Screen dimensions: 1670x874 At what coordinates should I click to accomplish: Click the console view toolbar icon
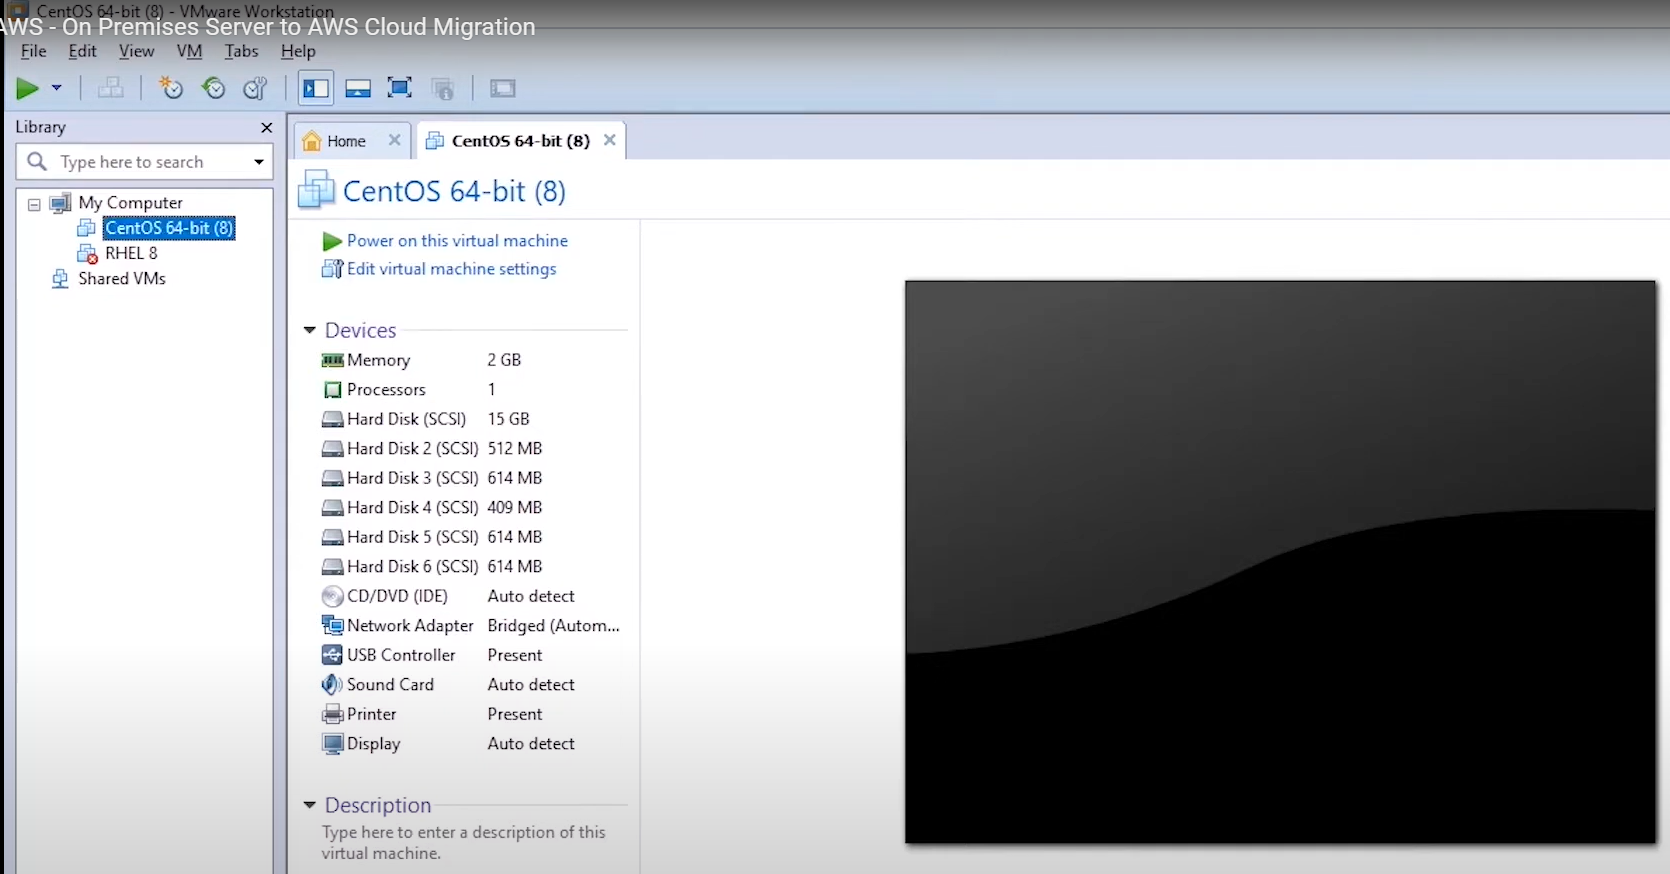[x=503, y=89]
